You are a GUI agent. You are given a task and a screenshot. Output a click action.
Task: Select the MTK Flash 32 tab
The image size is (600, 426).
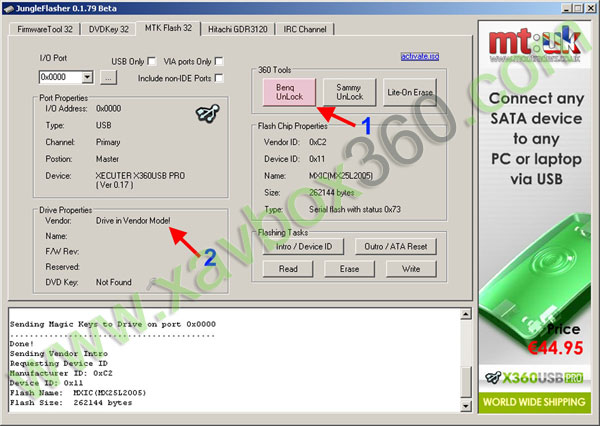168,28
